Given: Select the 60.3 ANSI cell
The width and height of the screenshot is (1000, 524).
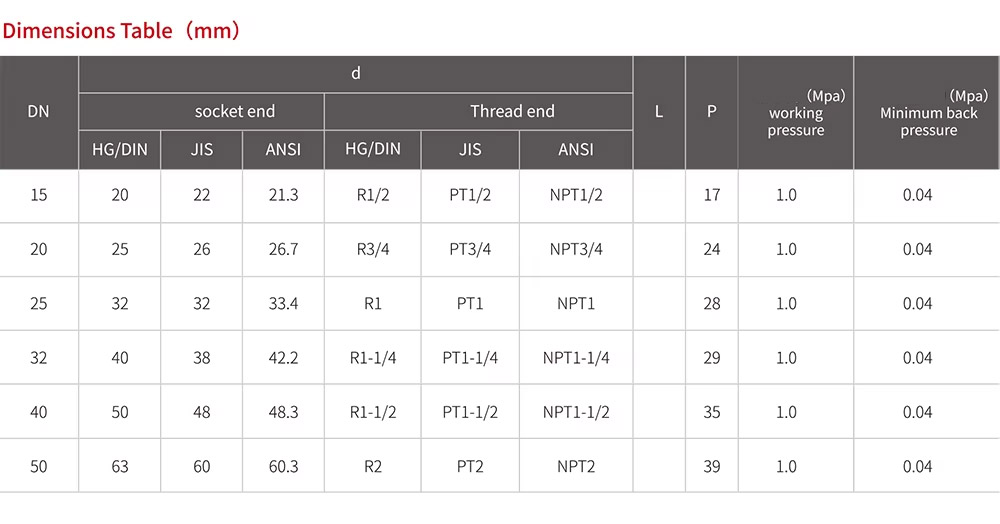Looking at the screenshot, I should pos(283,466).
